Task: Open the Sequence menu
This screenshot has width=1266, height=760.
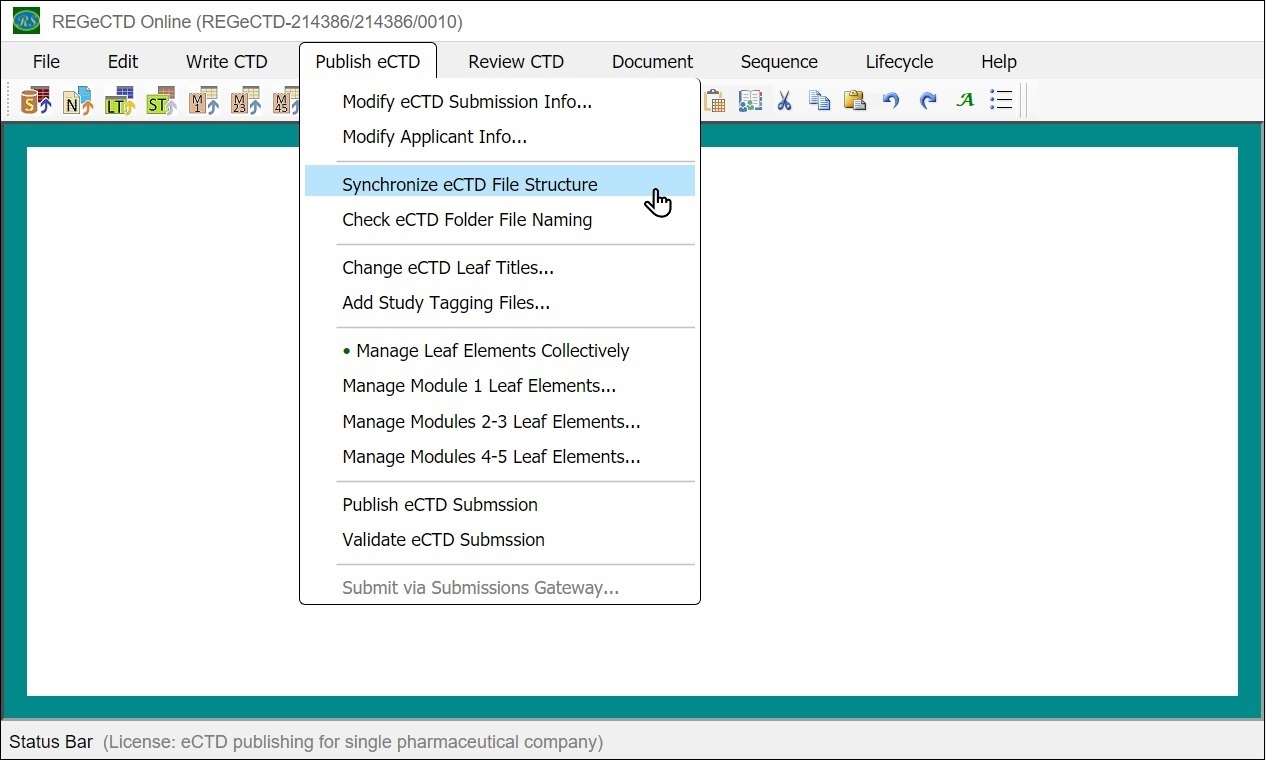Action: click(779, 62)
